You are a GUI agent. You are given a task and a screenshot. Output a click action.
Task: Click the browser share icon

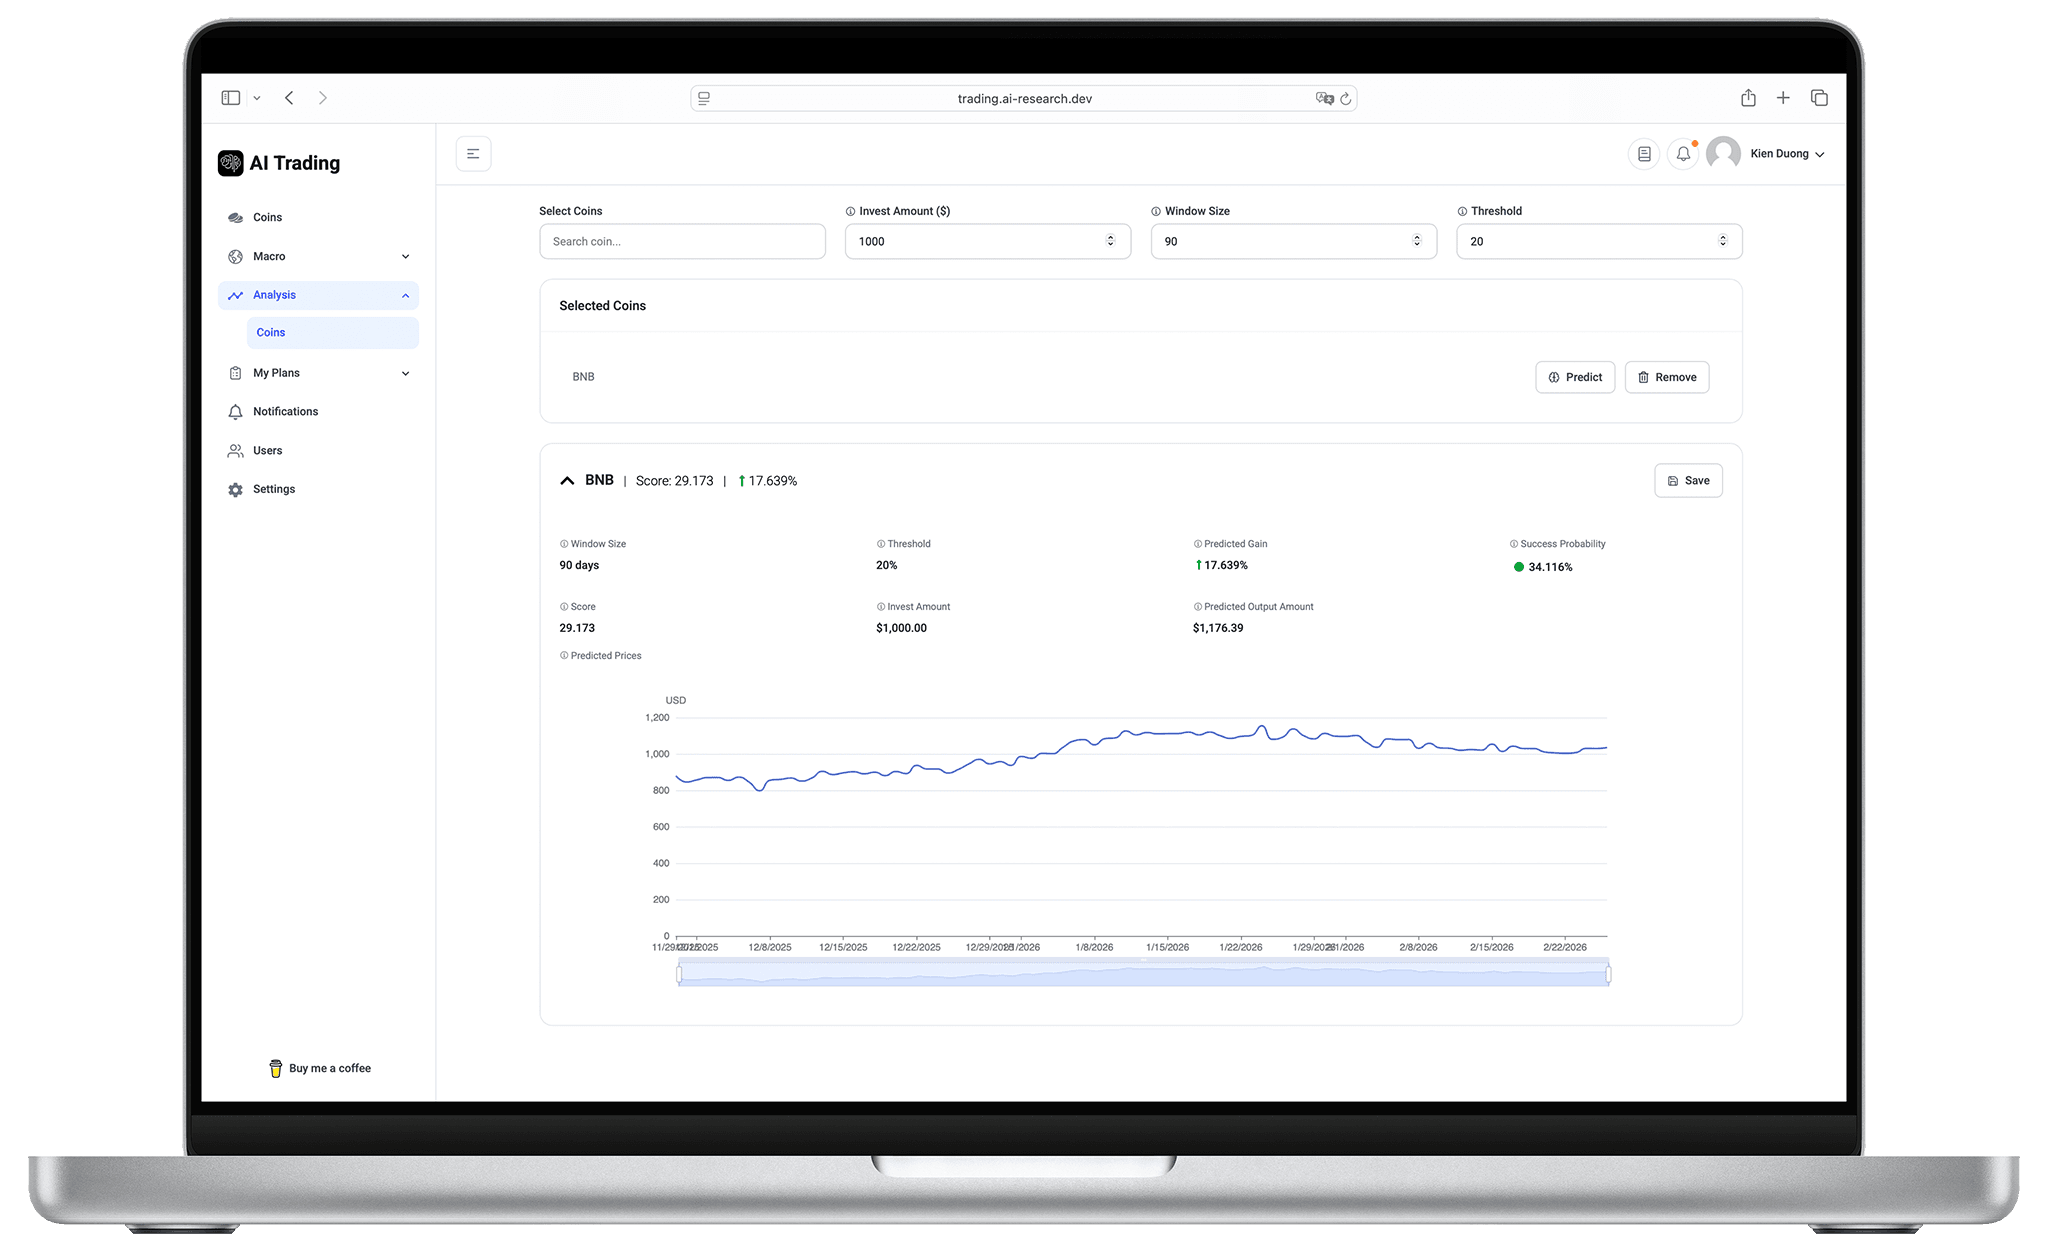[1748, 98]
